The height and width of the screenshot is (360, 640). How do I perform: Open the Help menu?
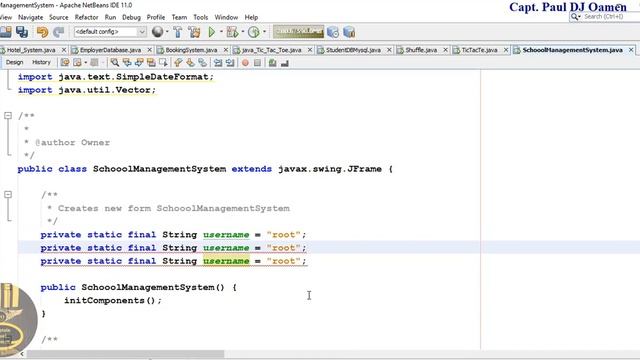(251, 18)
